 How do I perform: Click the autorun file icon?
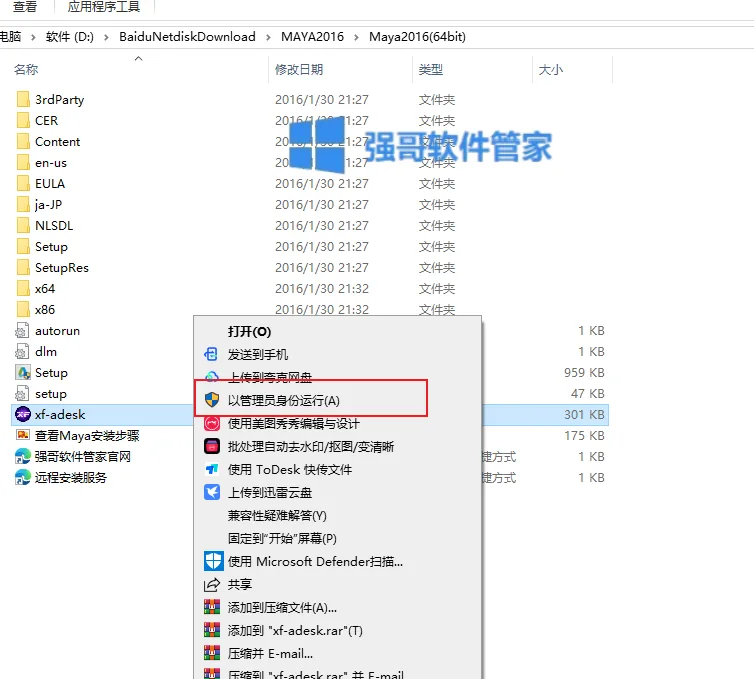22,330
